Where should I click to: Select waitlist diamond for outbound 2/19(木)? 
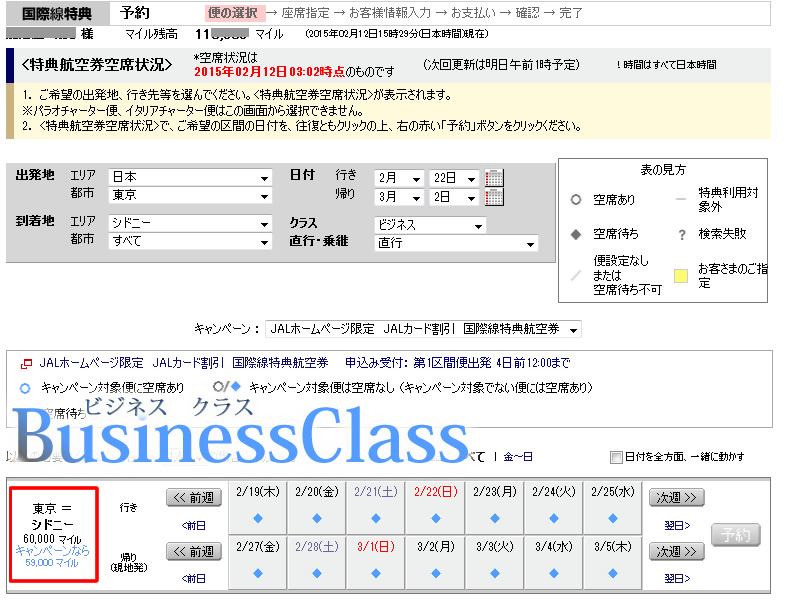tap(258, 519)
